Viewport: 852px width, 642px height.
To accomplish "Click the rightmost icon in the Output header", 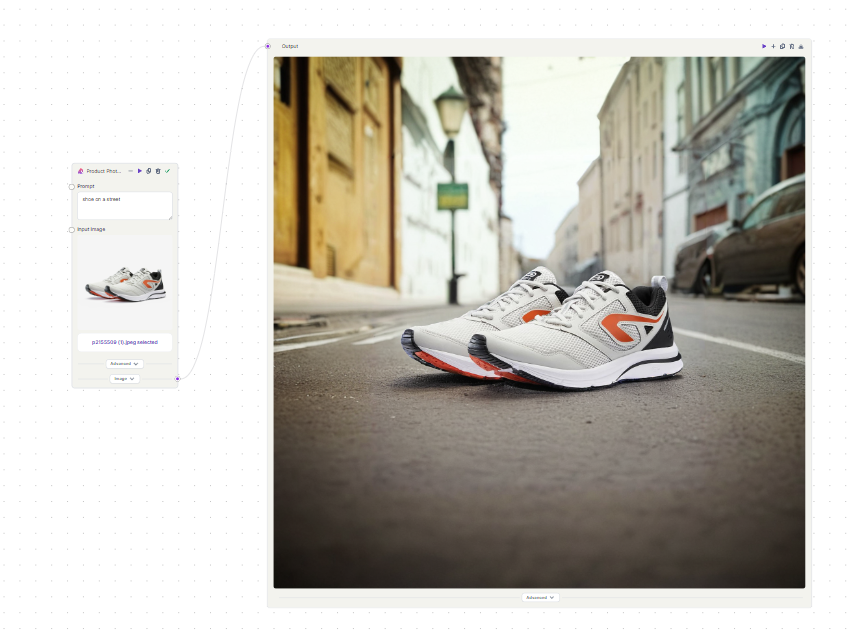I will pyautogui.click(x=801, y=46).
